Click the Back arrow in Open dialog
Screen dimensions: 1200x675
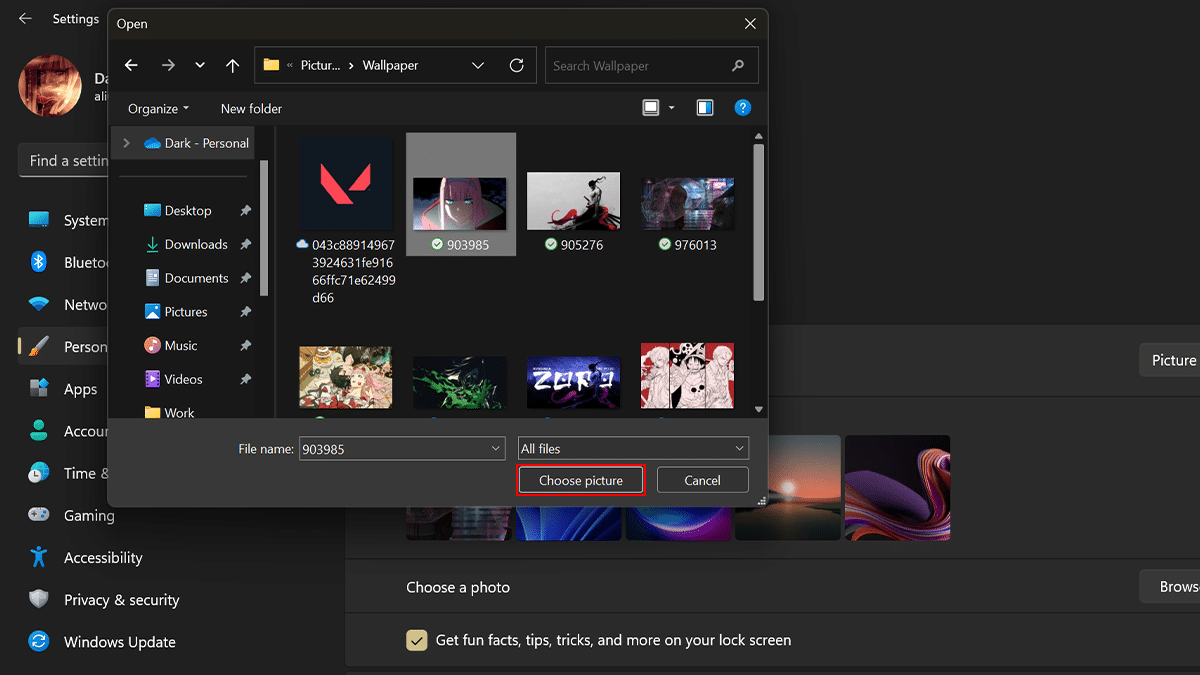click(131, 66)
